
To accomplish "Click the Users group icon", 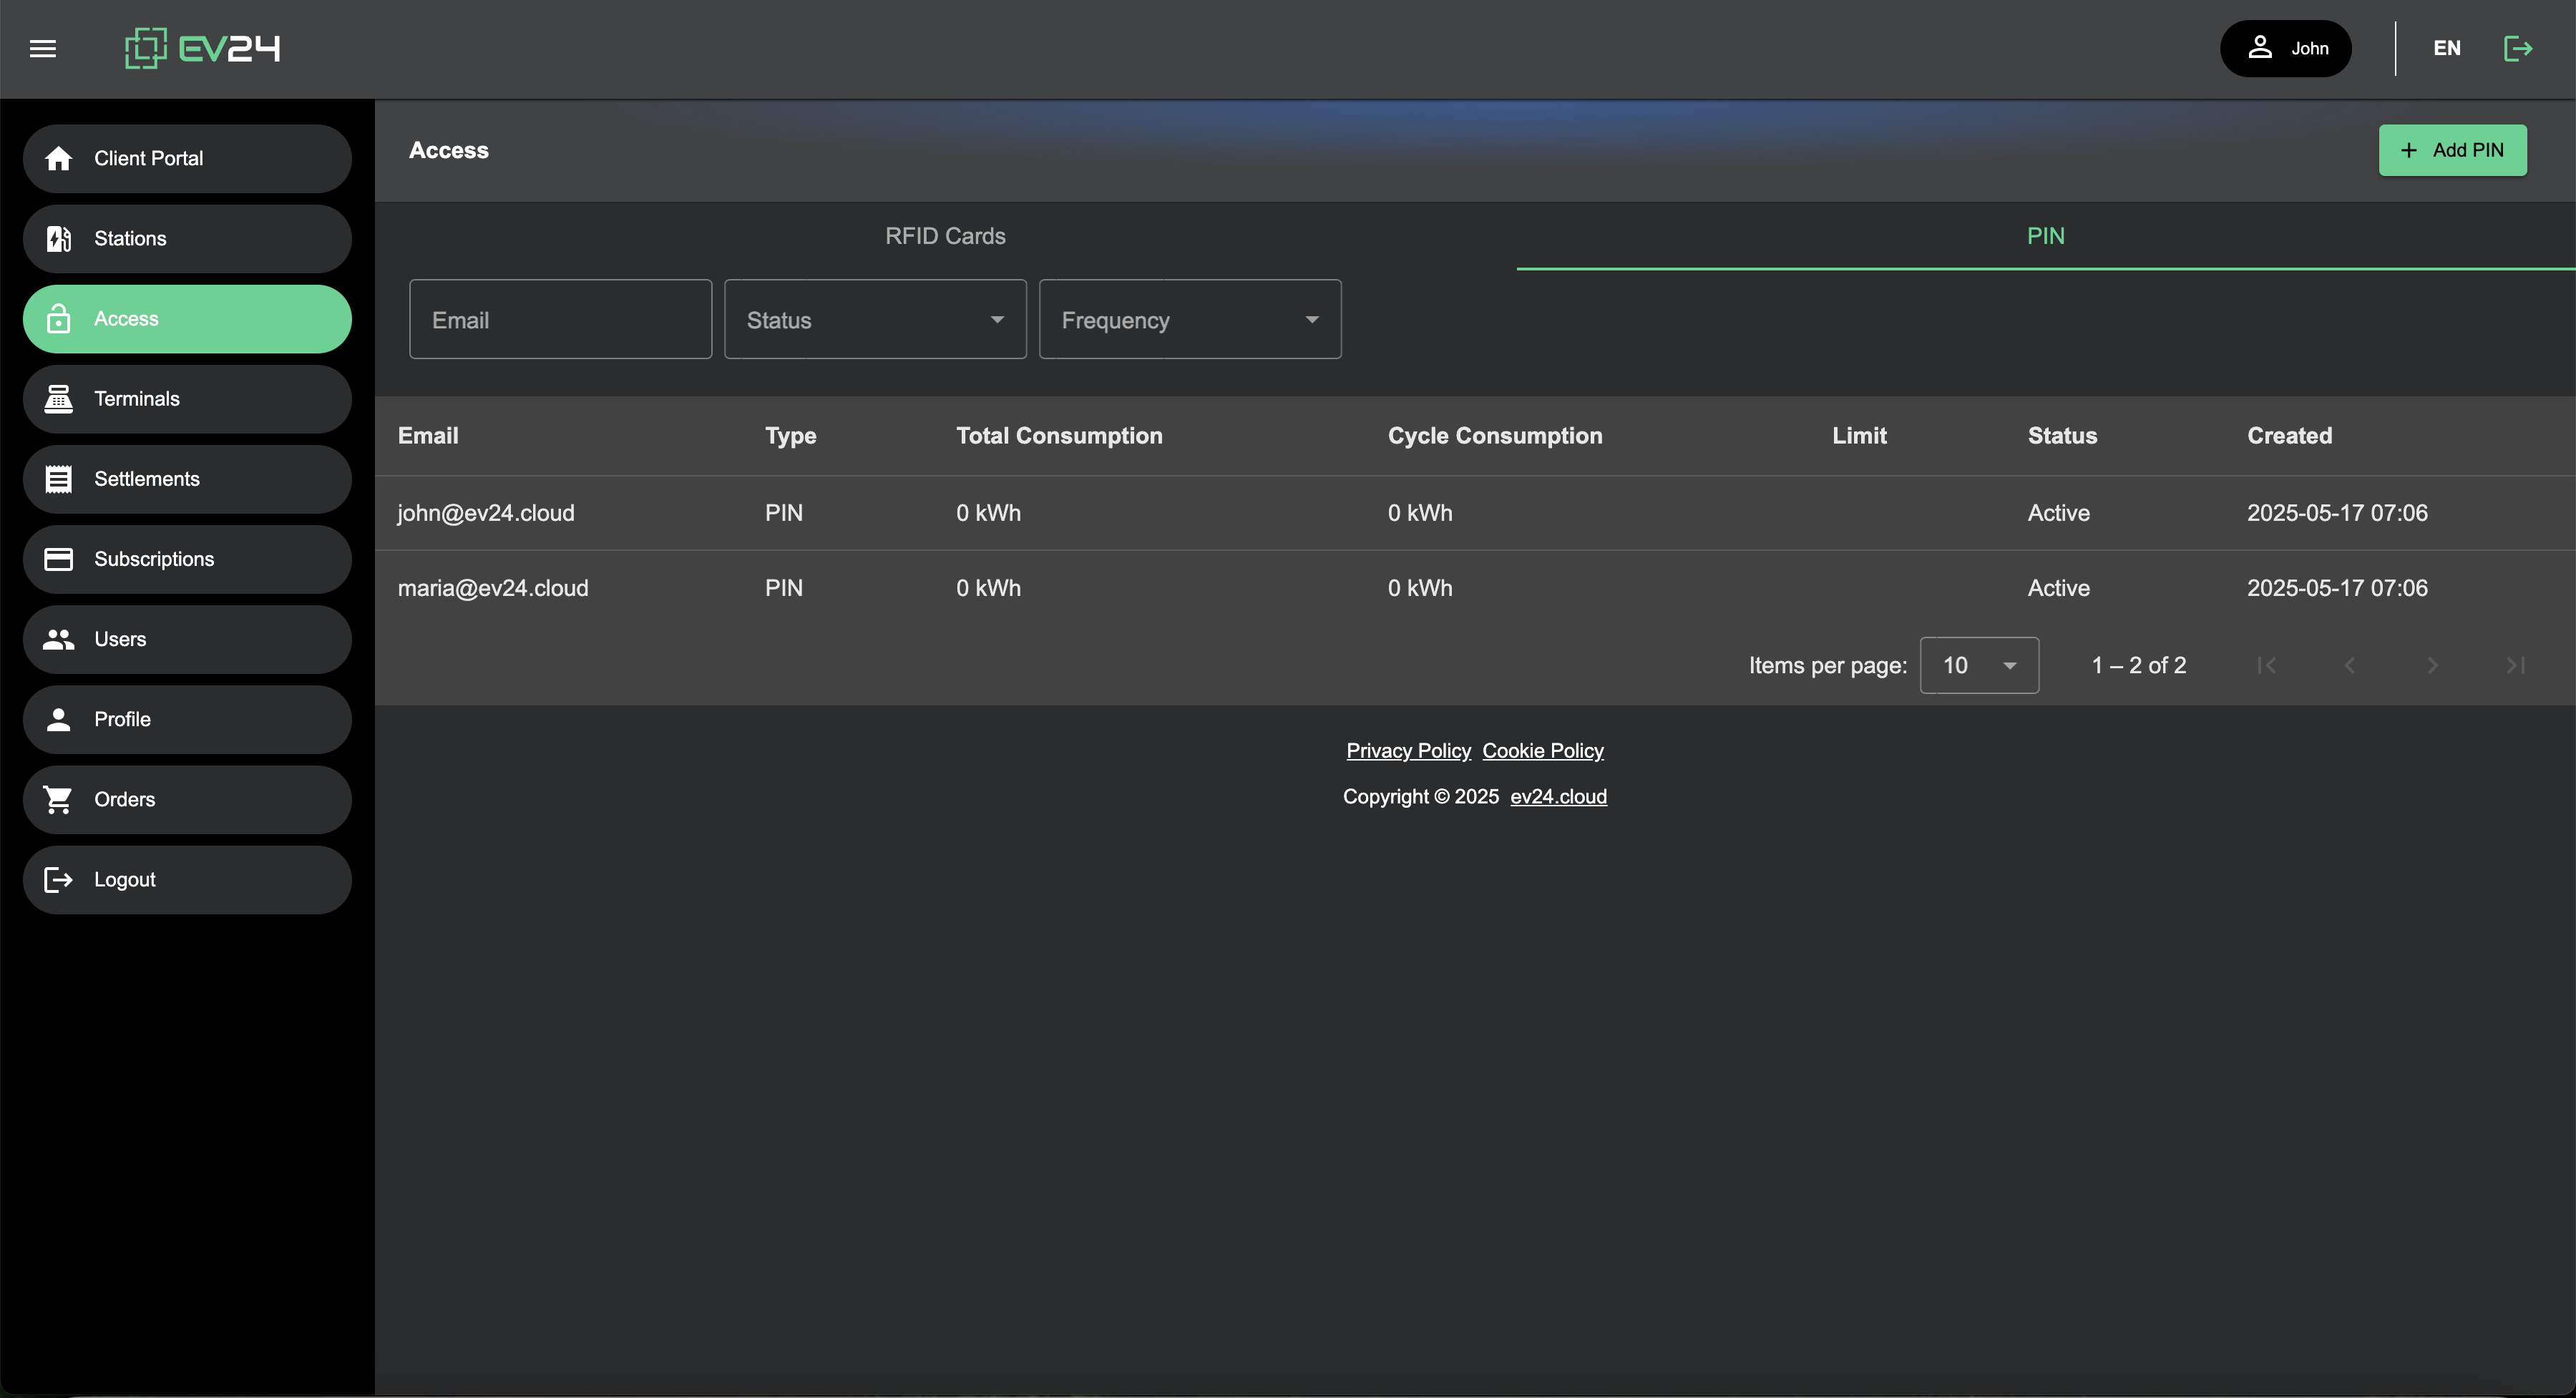I will (x=59, y=639).
